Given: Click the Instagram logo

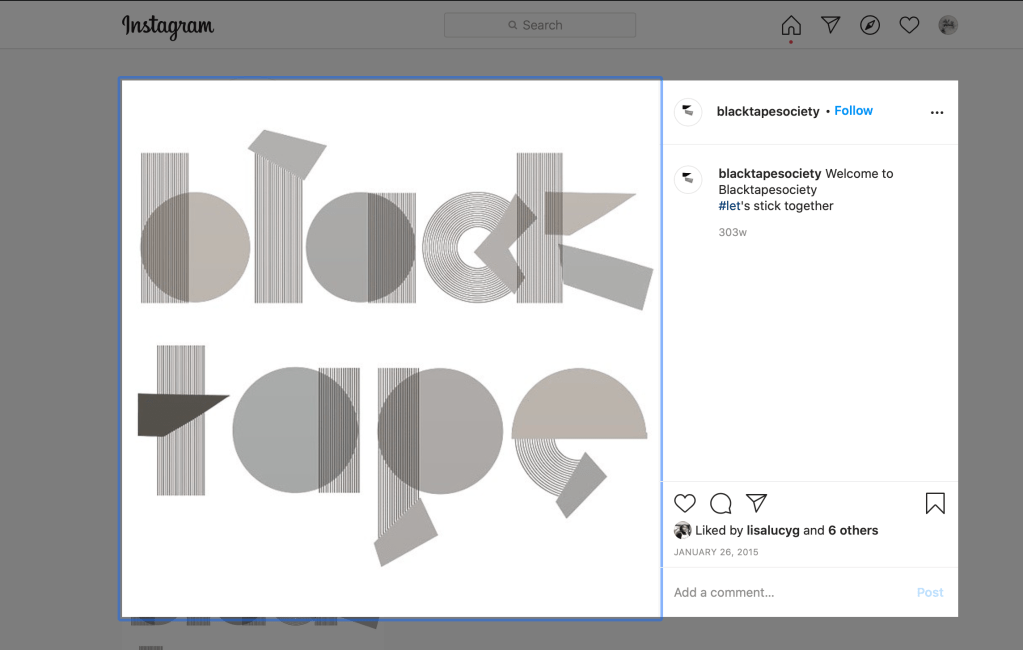Looking at the screenshot, I should click(x=168, y=26).
